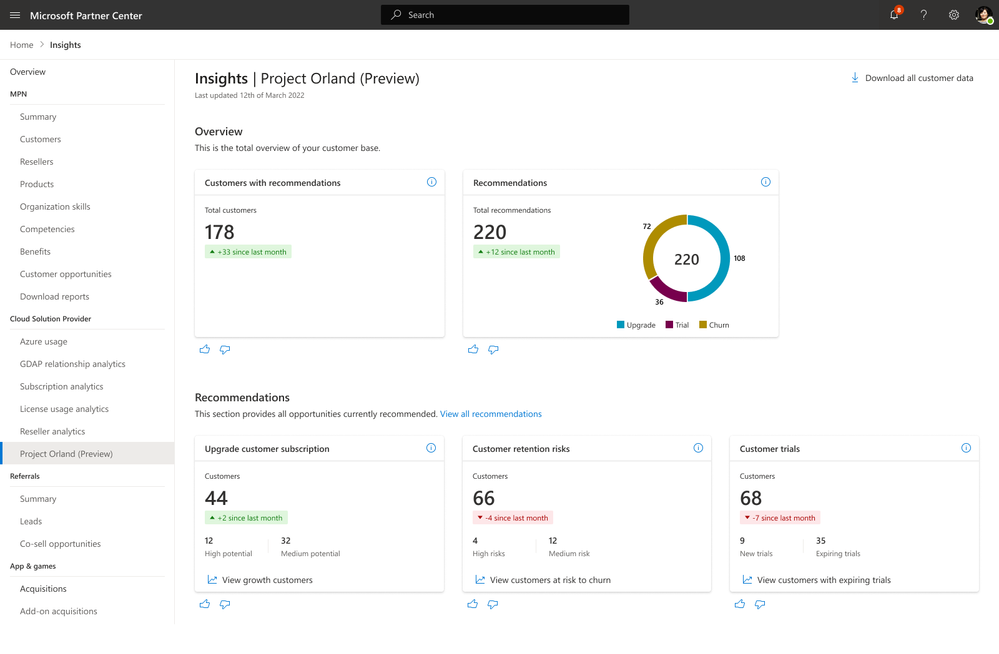Show info for Customer retention risks card
Viewport: 999px width, 654px height.
pyautogui.click(x=698, y=448)
